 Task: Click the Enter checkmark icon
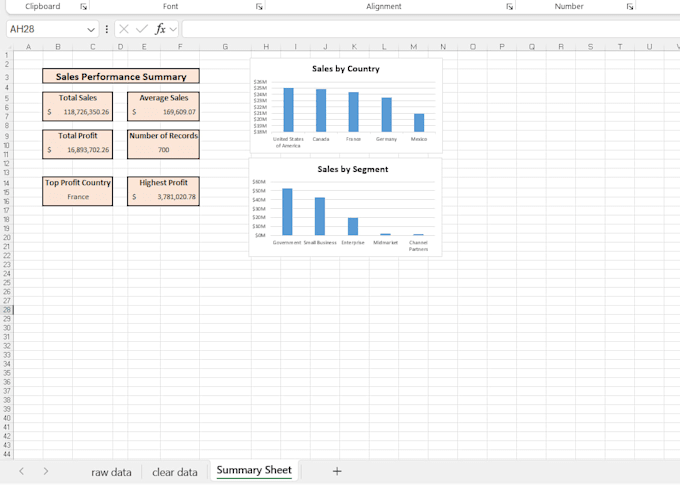click(x=141, y=29)
